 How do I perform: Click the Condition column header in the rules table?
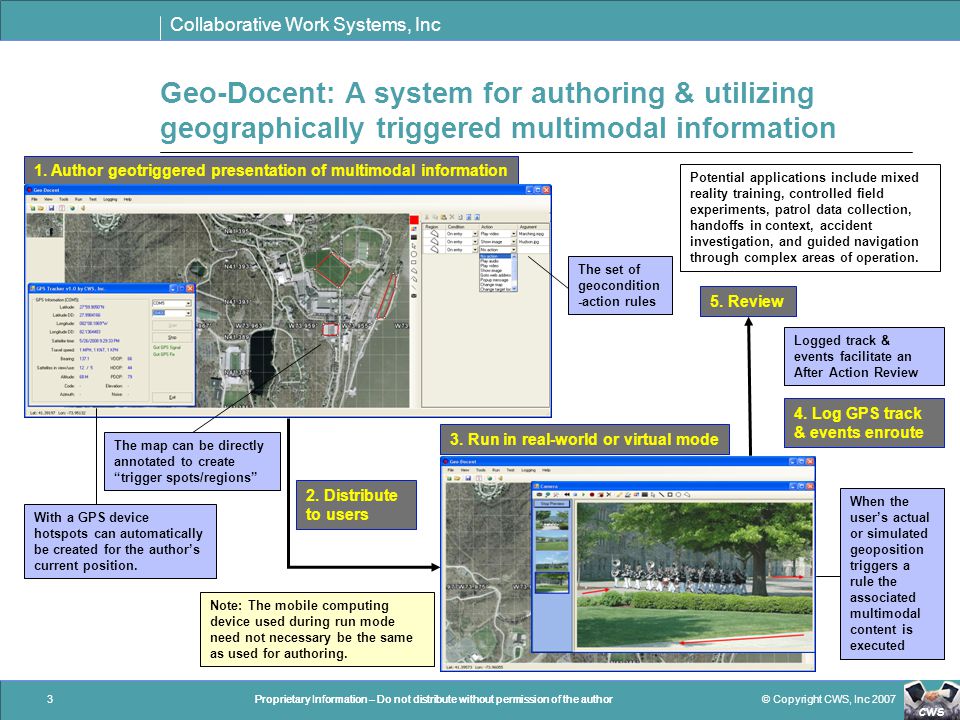click(x=462, y=227)
